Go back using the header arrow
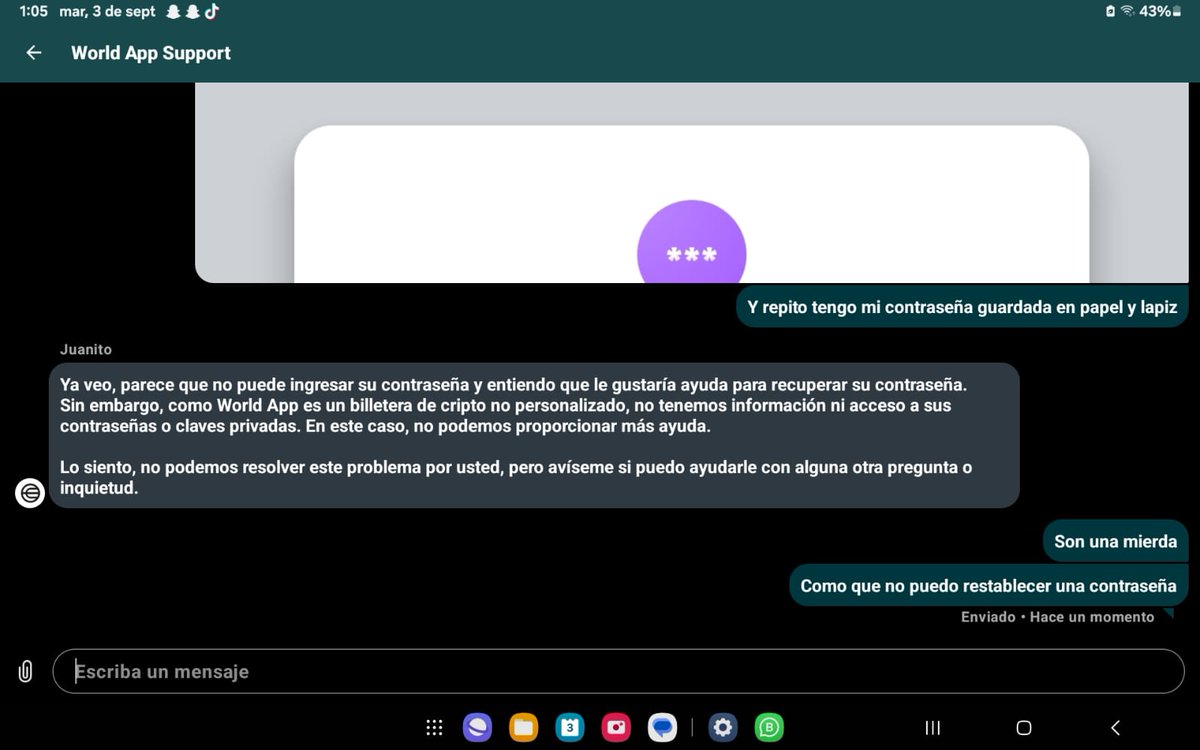Screen dimensions: 1200x750 point(34,53)
